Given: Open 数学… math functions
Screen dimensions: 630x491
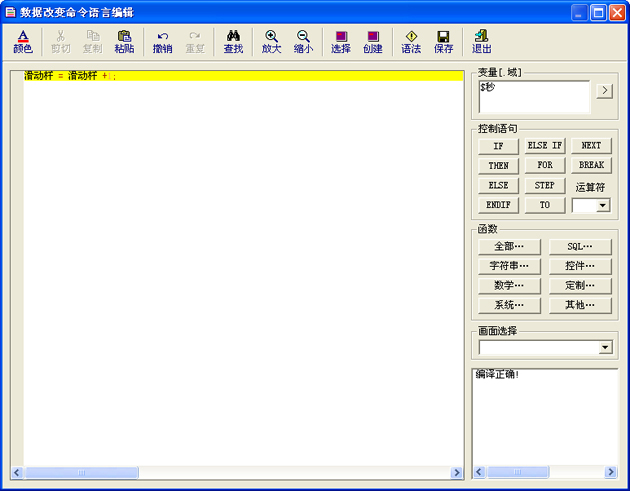Looking at the screenshot, I should 509,286.
